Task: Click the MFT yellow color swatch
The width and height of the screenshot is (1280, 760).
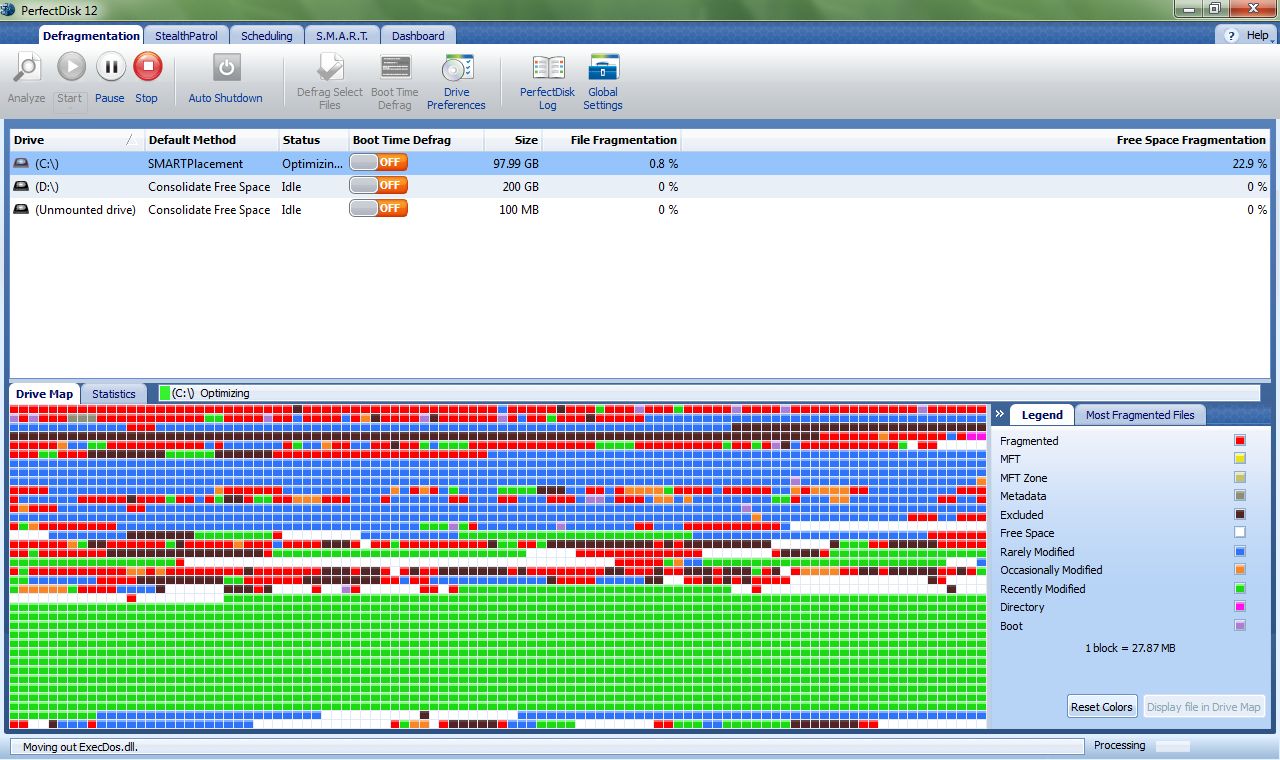Action: pyautogui.click(x=1240, y=459)
